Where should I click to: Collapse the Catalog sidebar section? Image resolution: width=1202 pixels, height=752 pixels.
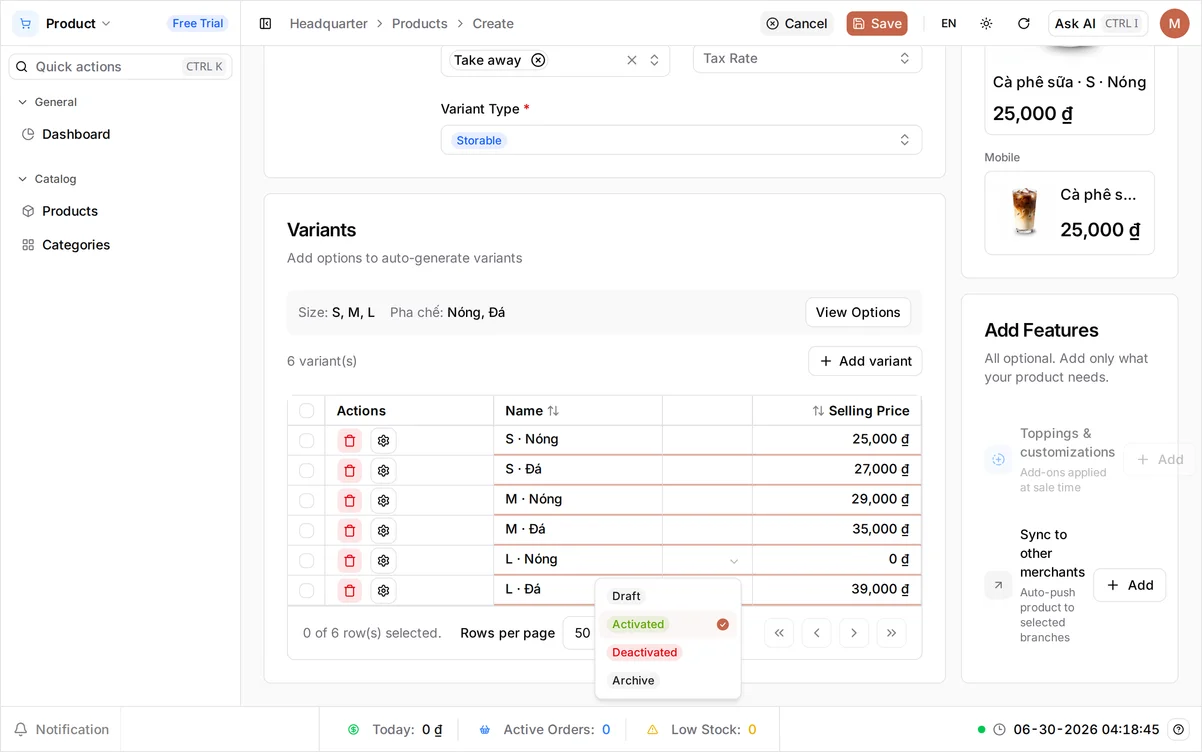pyautogui.click(x=47, y=179)
